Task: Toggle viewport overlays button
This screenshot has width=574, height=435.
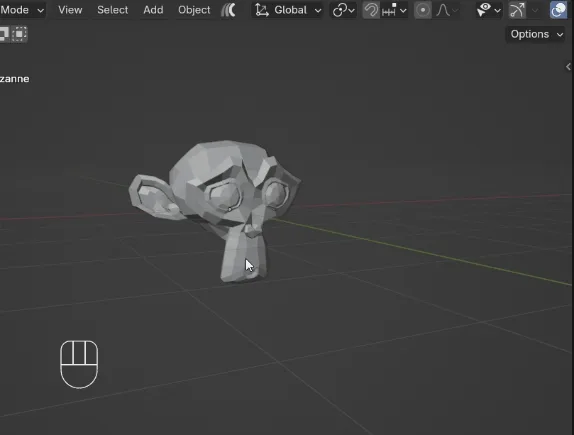Action: [x=559, y=10]
